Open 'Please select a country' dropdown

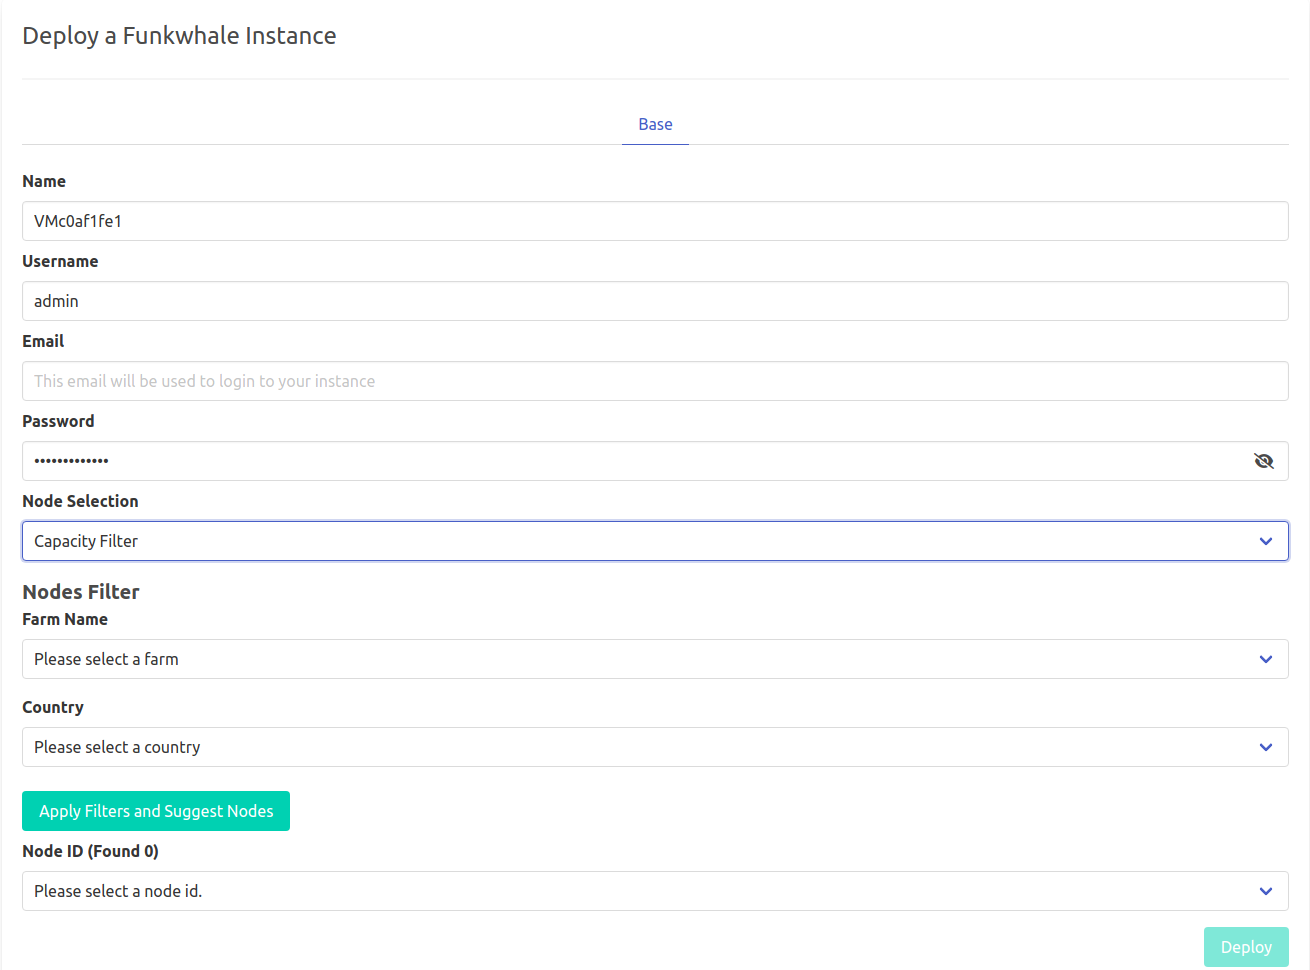(640, 747)
